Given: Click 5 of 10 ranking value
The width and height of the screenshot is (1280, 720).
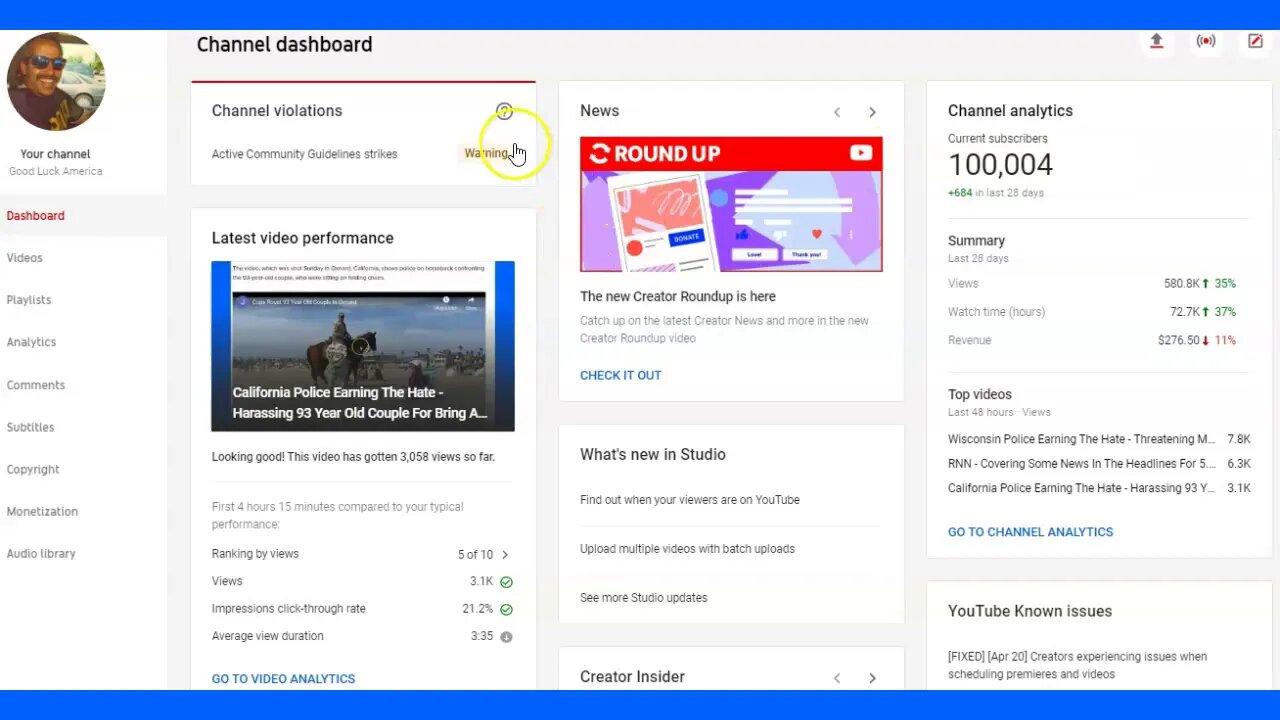Looking at the screenshot, I should [475, 554].
